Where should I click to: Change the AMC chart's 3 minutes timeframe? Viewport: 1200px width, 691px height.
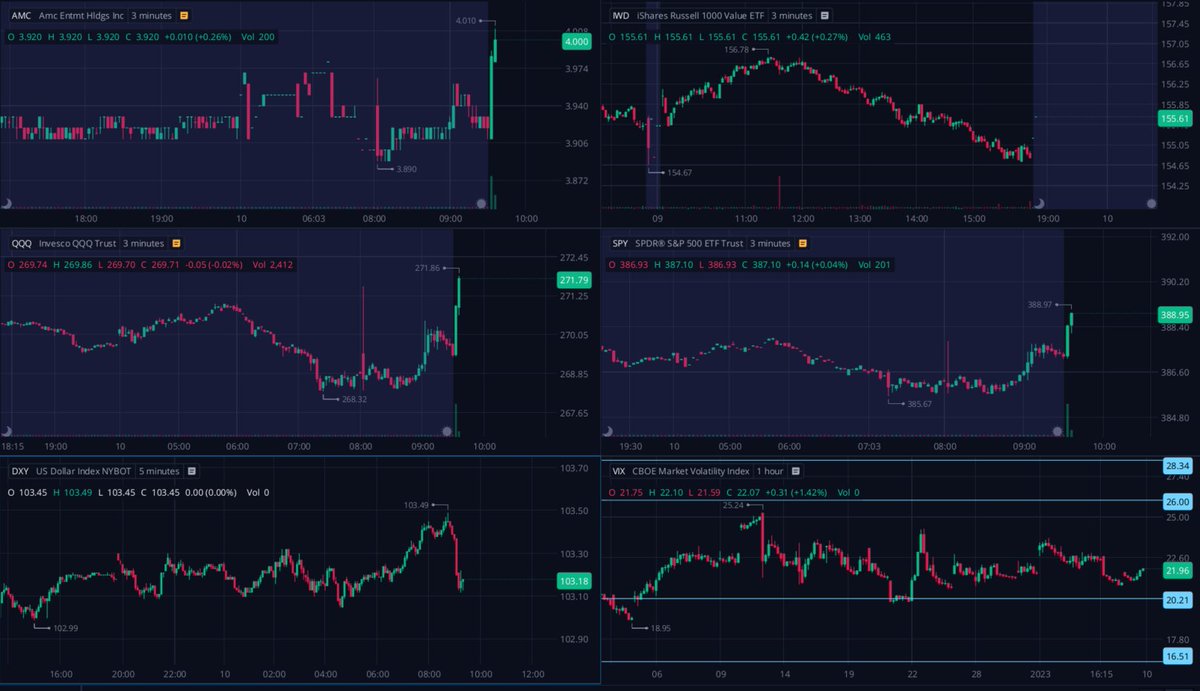coord(152,16)
